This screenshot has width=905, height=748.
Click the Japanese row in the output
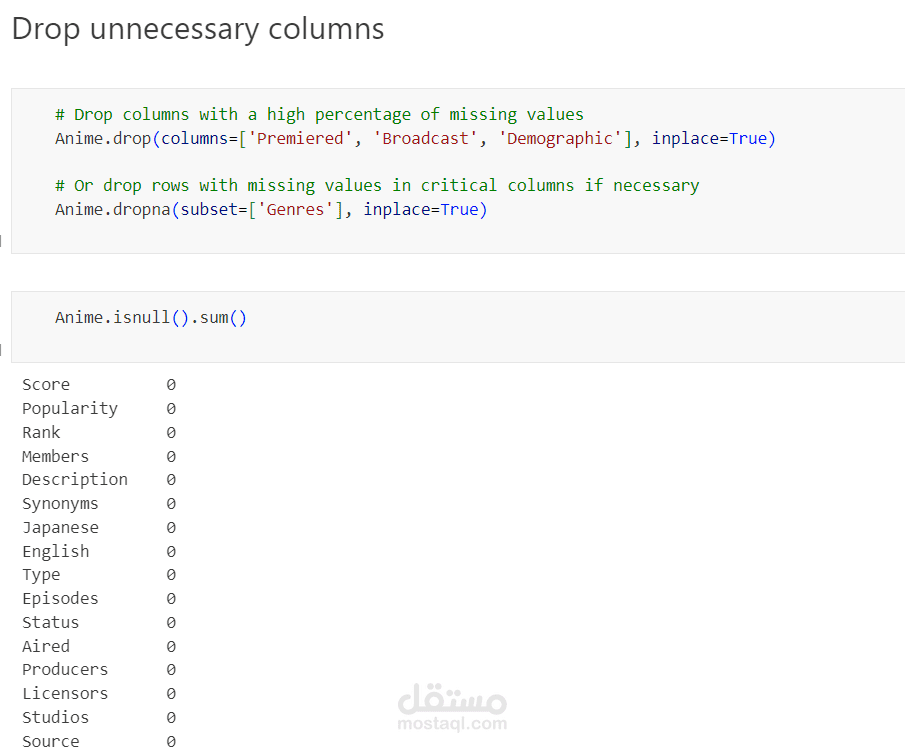(x=60, y=528)
